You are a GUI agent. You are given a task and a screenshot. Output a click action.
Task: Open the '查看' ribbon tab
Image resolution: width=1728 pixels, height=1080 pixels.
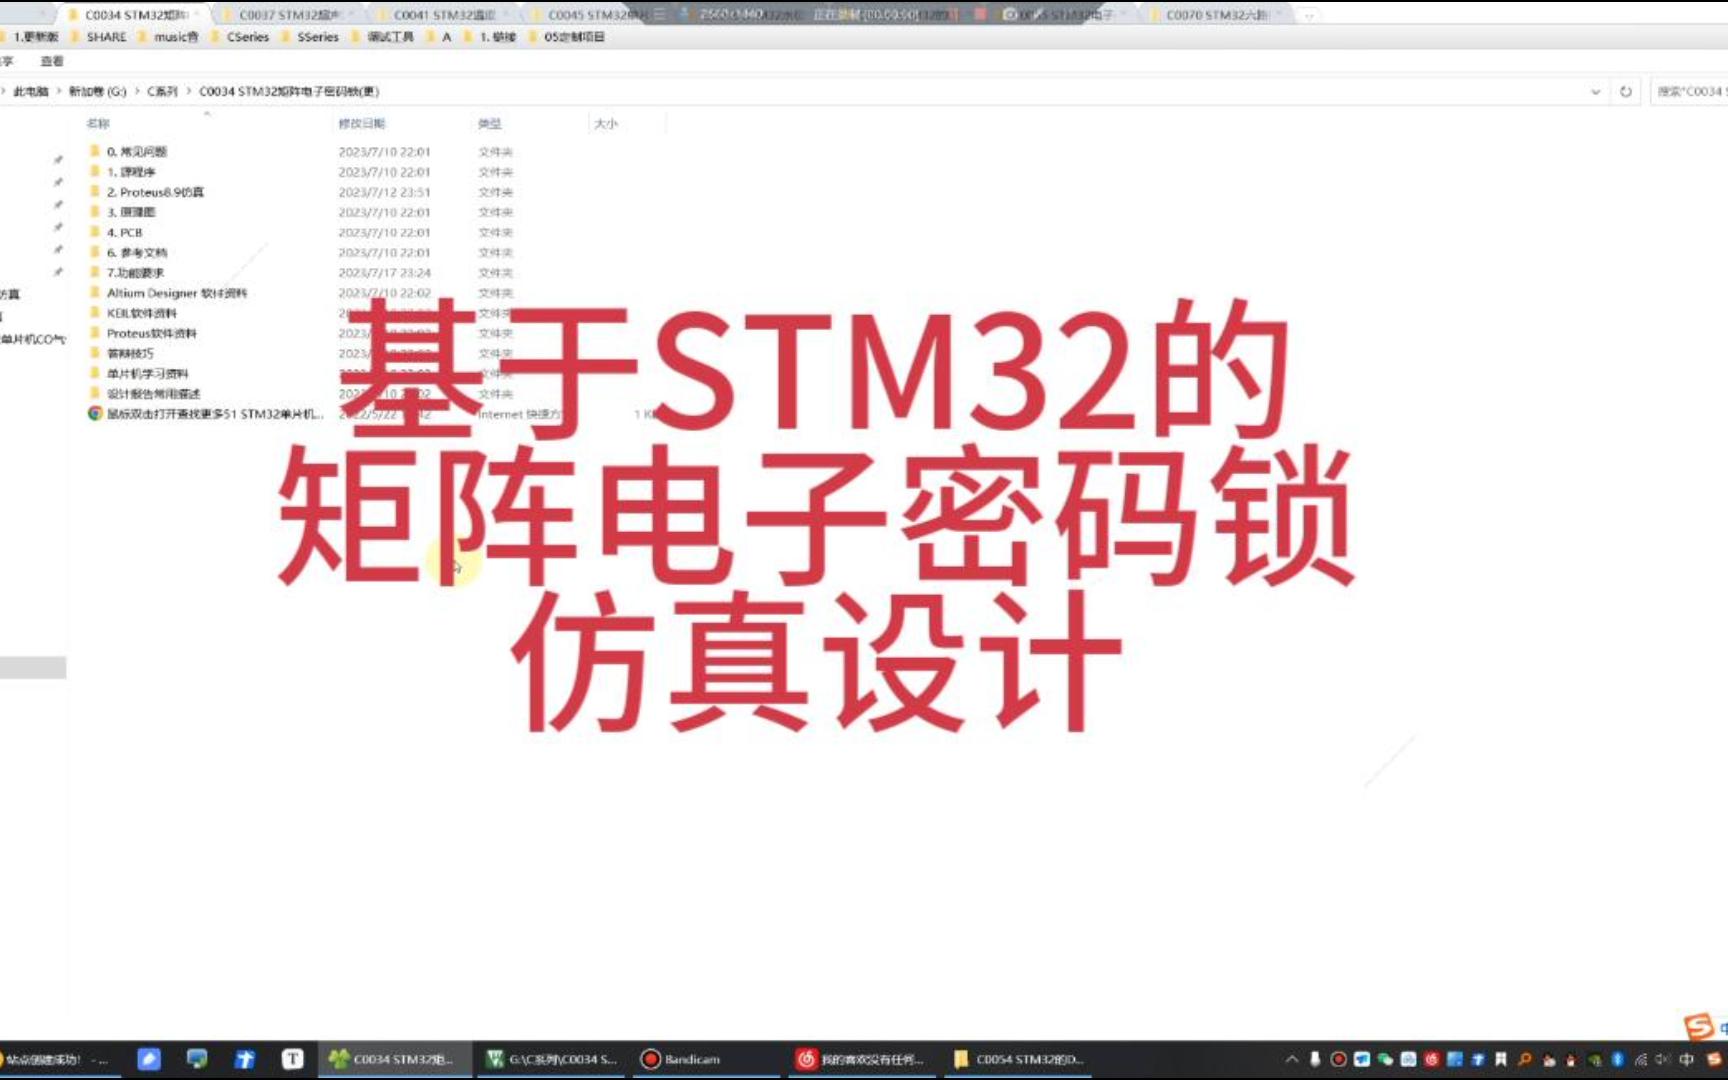tap(52, 61)
